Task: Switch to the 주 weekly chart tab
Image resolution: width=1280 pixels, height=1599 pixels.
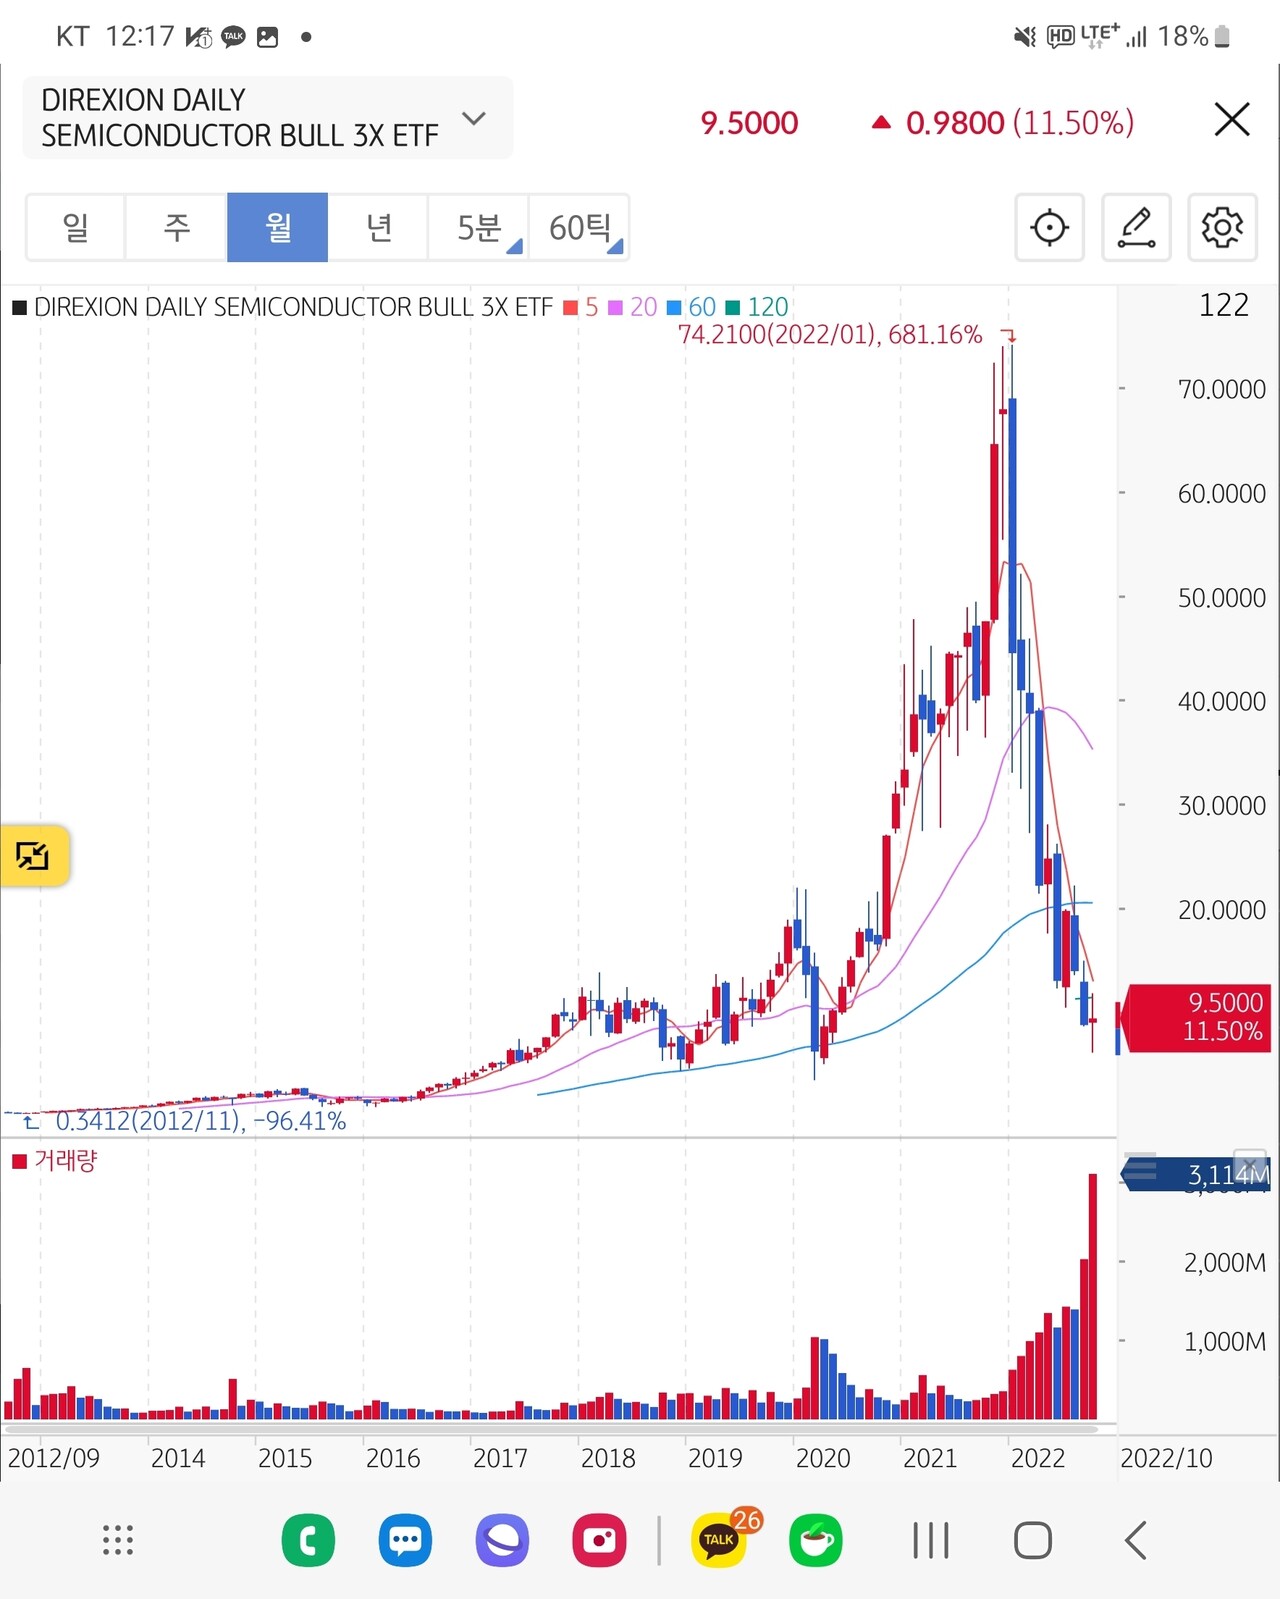Action: (177, 228)
